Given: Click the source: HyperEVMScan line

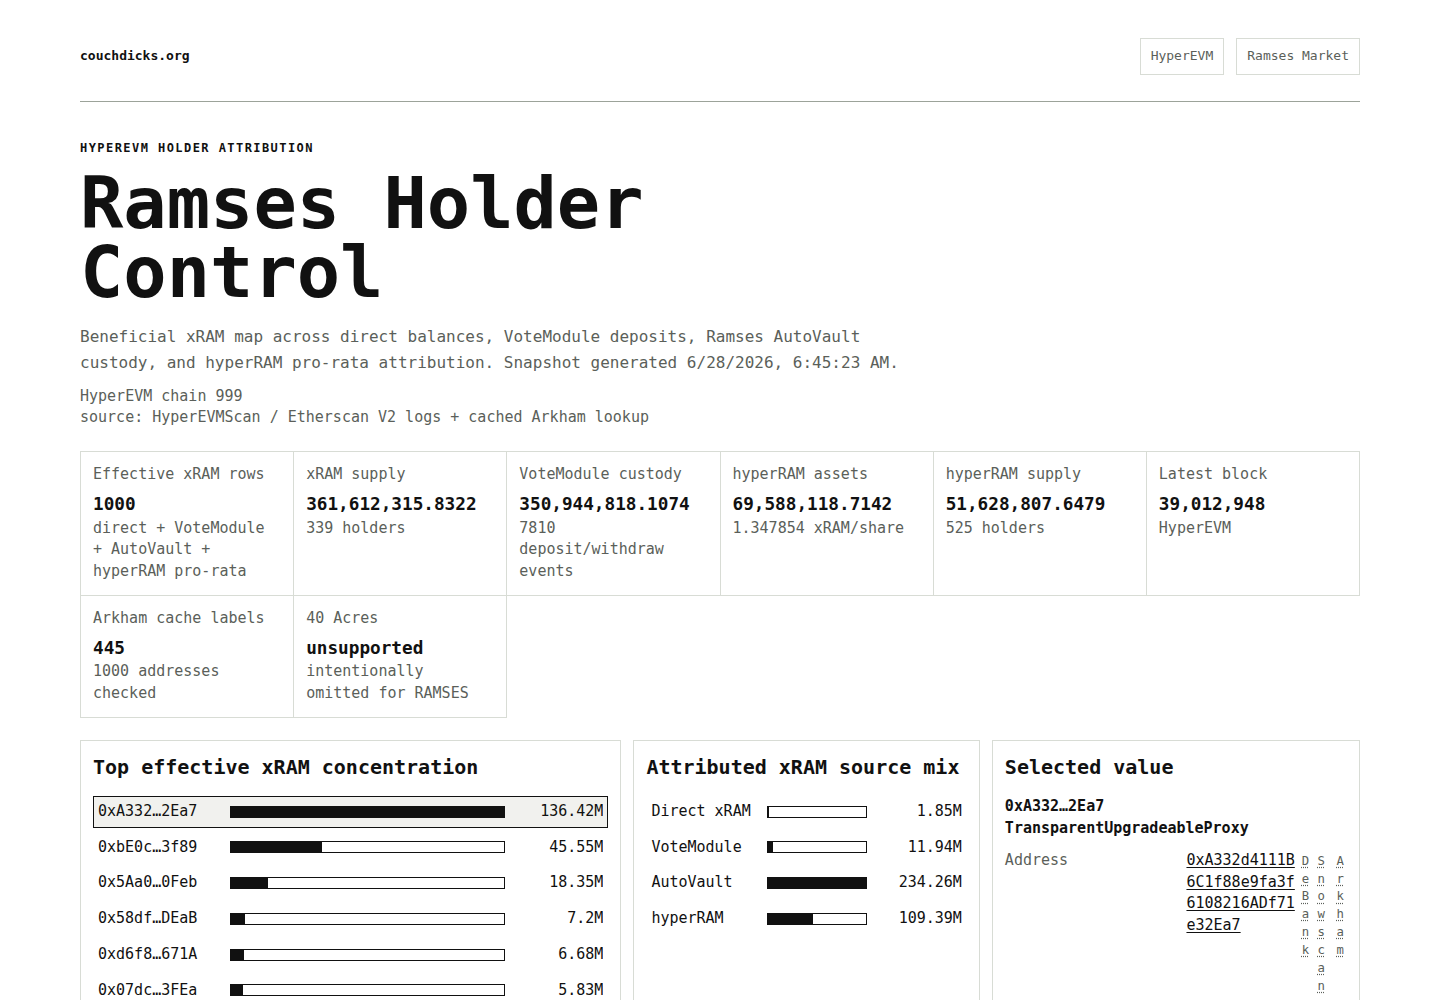Looking at the screenshot, I should pyautogui.click(x=365, y=417).
